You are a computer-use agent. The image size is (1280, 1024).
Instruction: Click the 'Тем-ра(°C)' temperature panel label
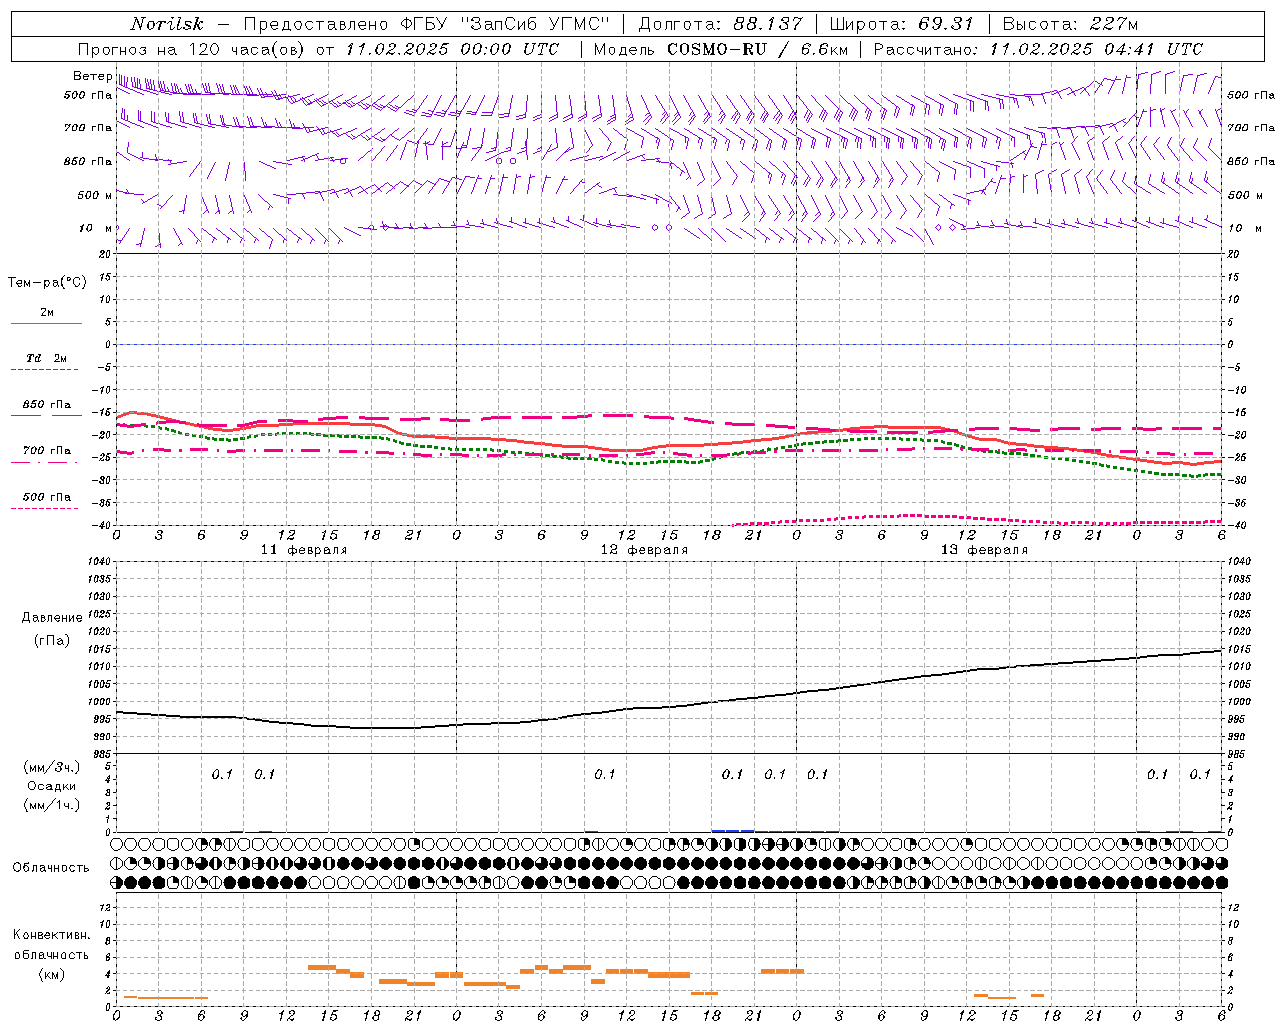pyautogui.click(x=47, y=283)
